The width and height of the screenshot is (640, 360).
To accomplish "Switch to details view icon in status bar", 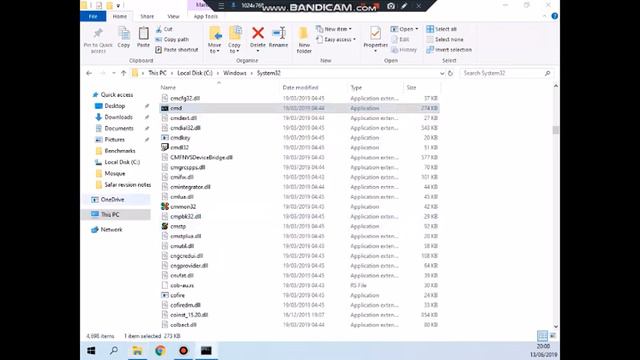I will pos(542,336).
